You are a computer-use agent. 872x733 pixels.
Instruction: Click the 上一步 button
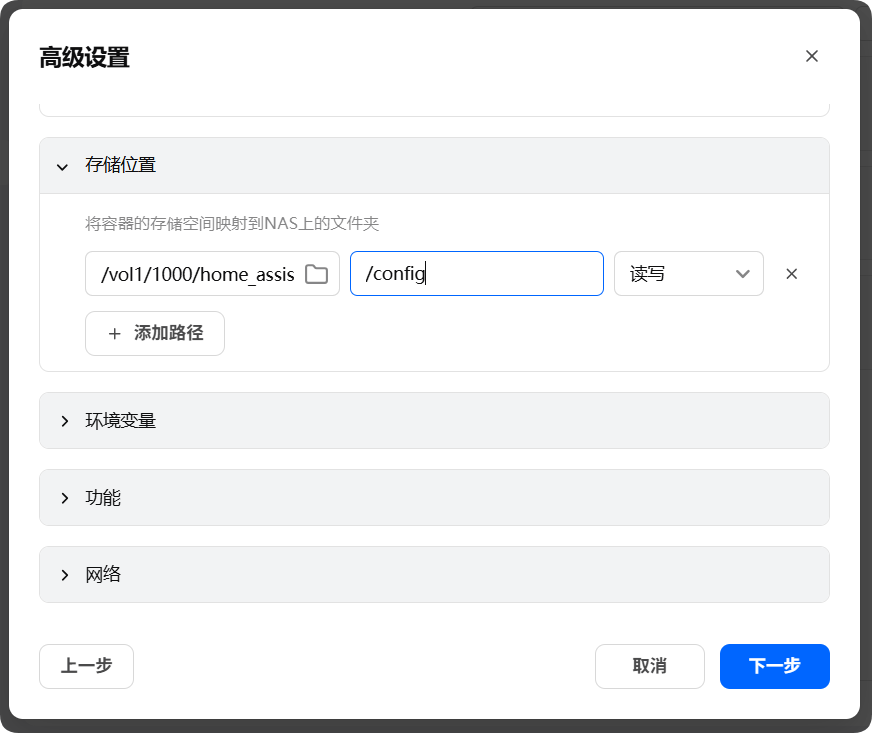(x=86, y=666)
